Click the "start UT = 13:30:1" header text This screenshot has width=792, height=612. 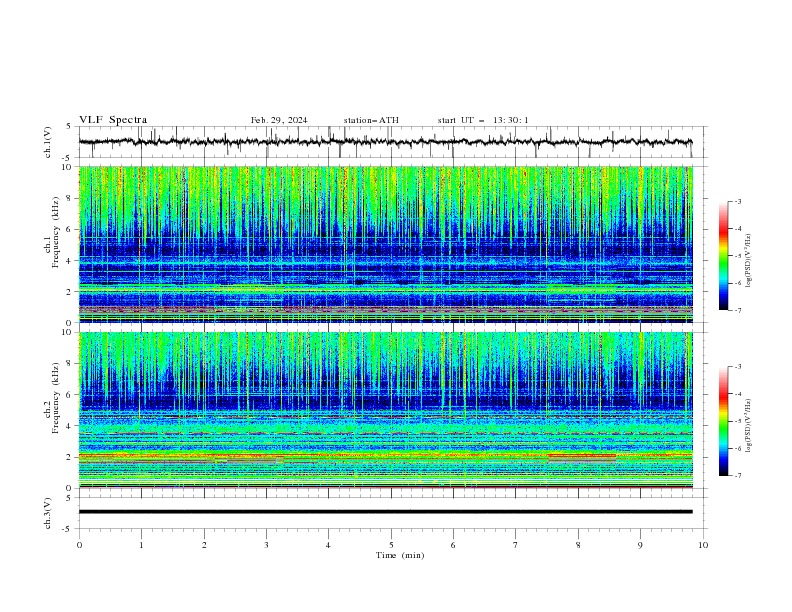click(483, 120)
